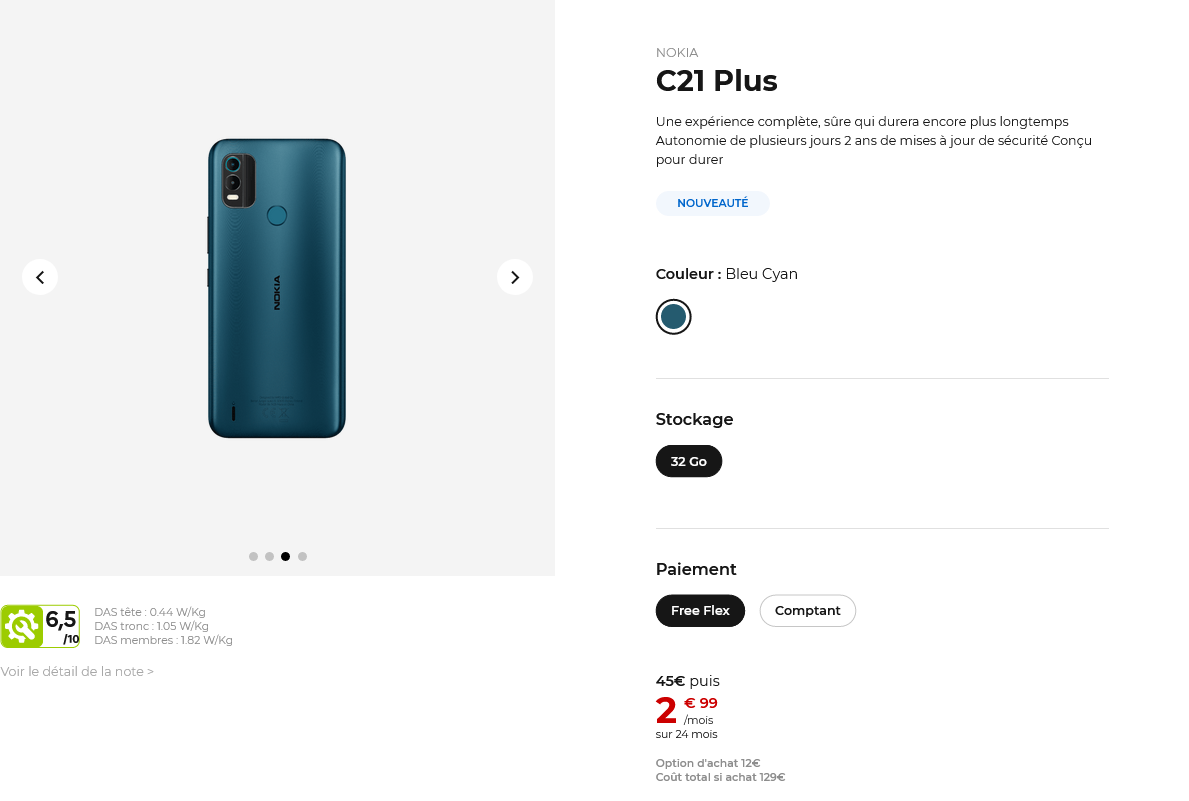Show the previous phone image
The image size is (1189, 801).
(x=40, y=277)
